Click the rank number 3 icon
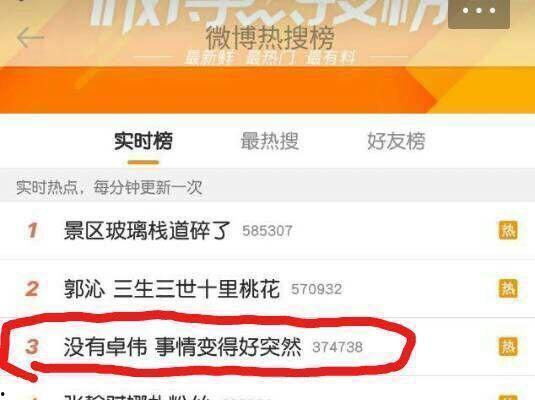Viewport: 535px width, 400px height. point(32,347)
